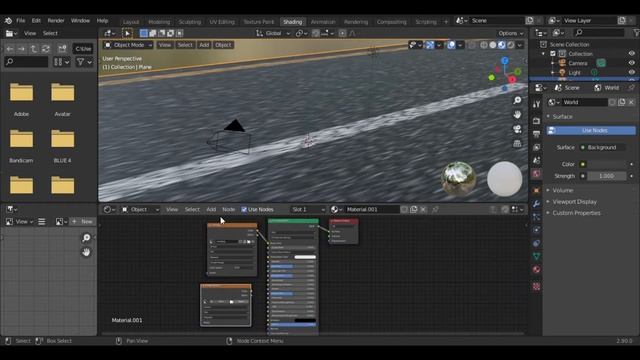Viewport: 640px width, 360px height.
Task: Open the viewport Select menu
Action: 185,45
